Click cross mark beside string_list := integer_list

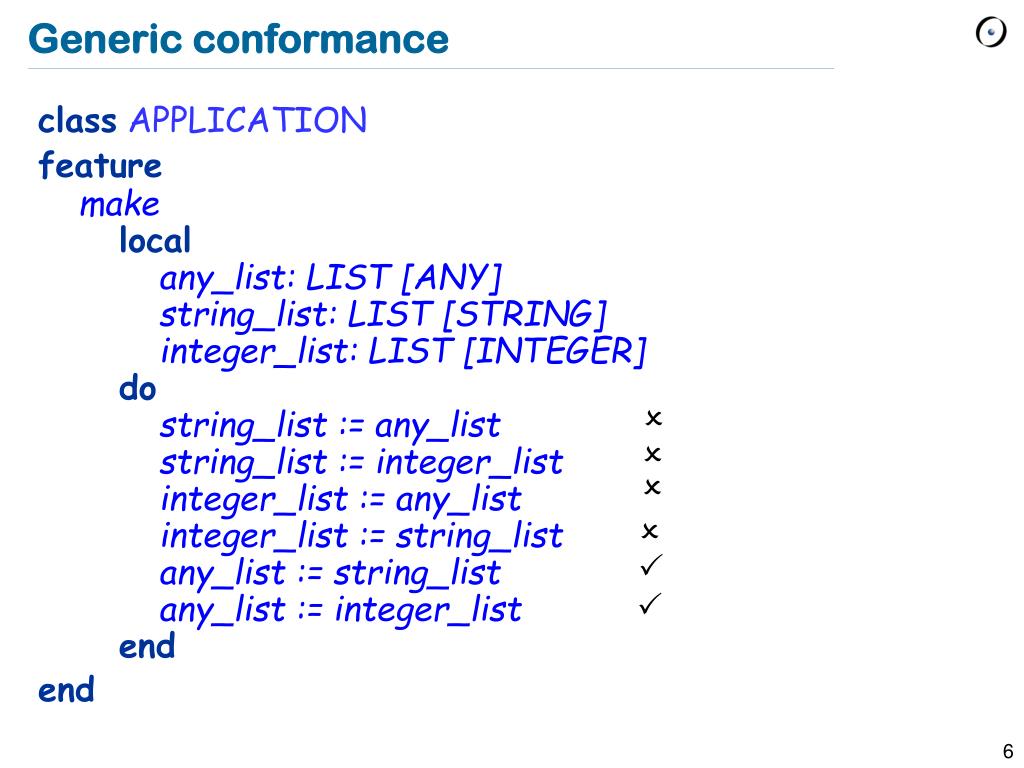pos(652,454)
